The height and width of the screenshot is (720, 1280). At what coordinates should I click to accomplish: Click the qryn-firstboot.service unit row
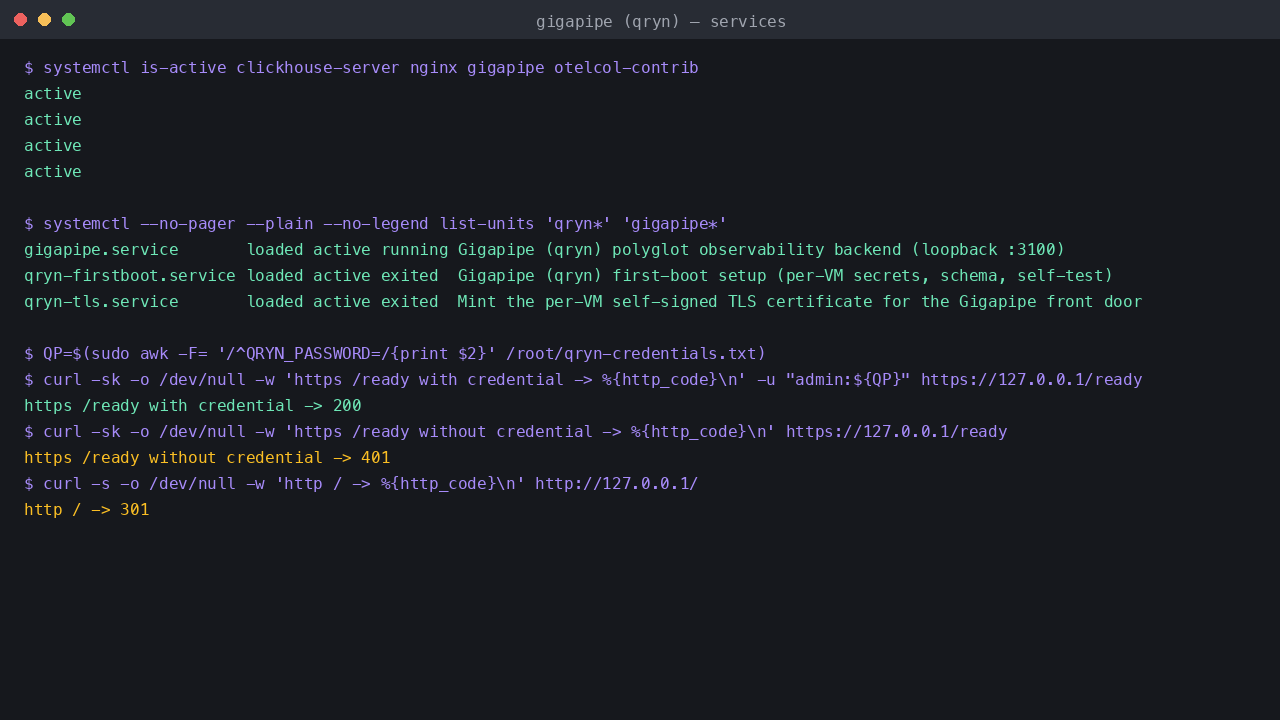click(569, 276)
